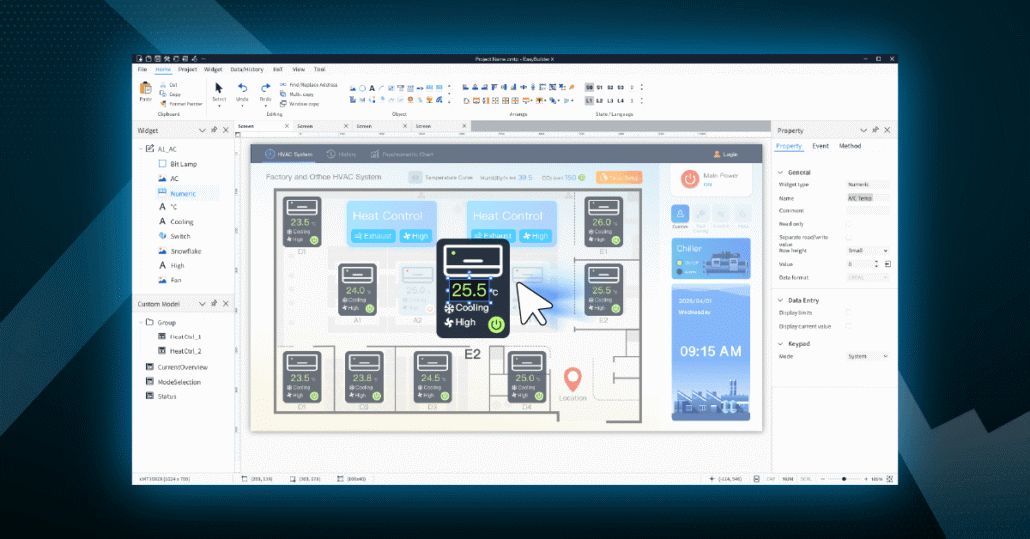Open the Custom Model panel options chevron

(x=202, y=303)
